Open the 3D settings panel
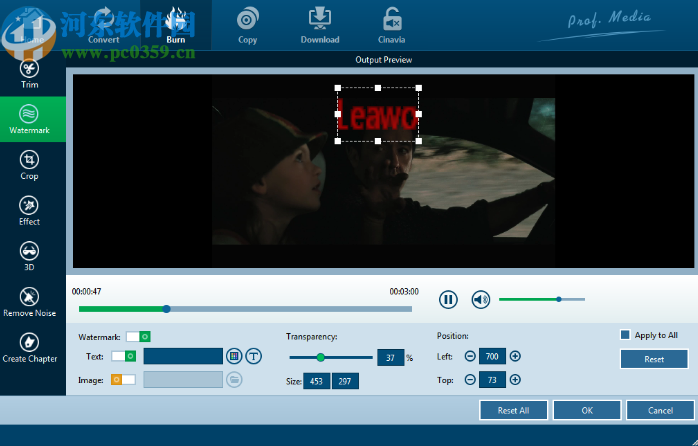The width and height of the screenshot is (698, 446). click(29, 257)
